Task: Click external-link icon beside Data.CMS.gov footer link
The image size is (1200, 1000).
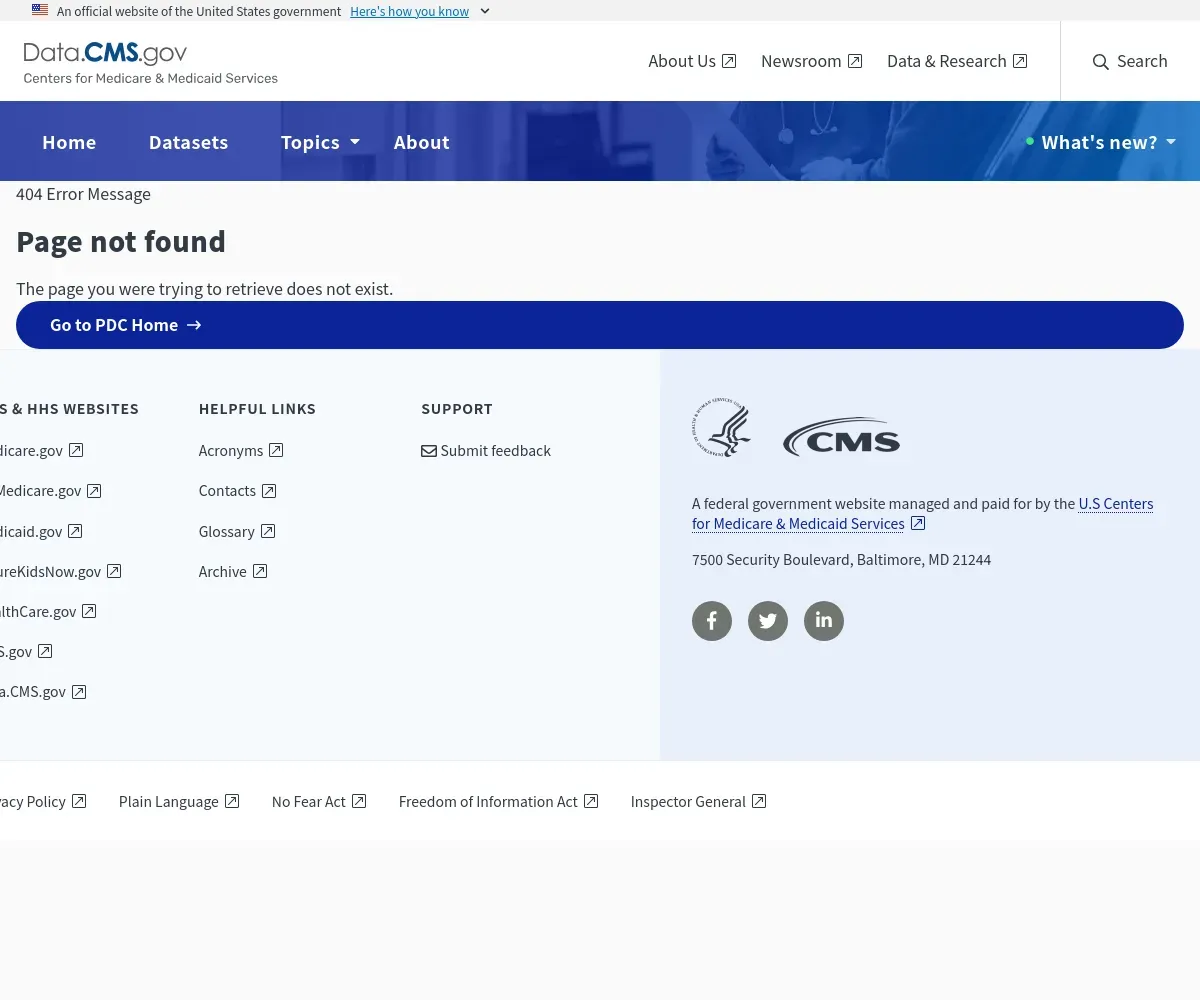Action: tap(79, 691)
